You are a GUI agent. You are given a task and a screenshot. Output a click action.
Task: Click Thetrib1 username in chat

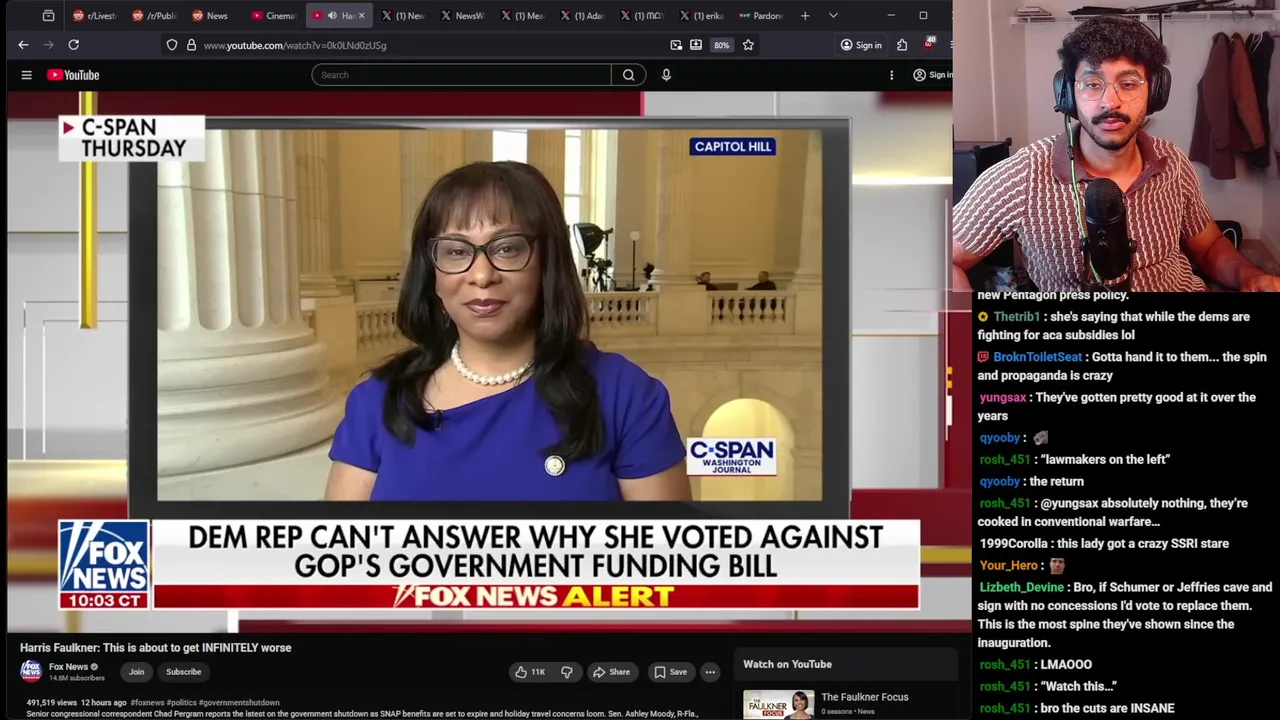tap(1016, 317)
